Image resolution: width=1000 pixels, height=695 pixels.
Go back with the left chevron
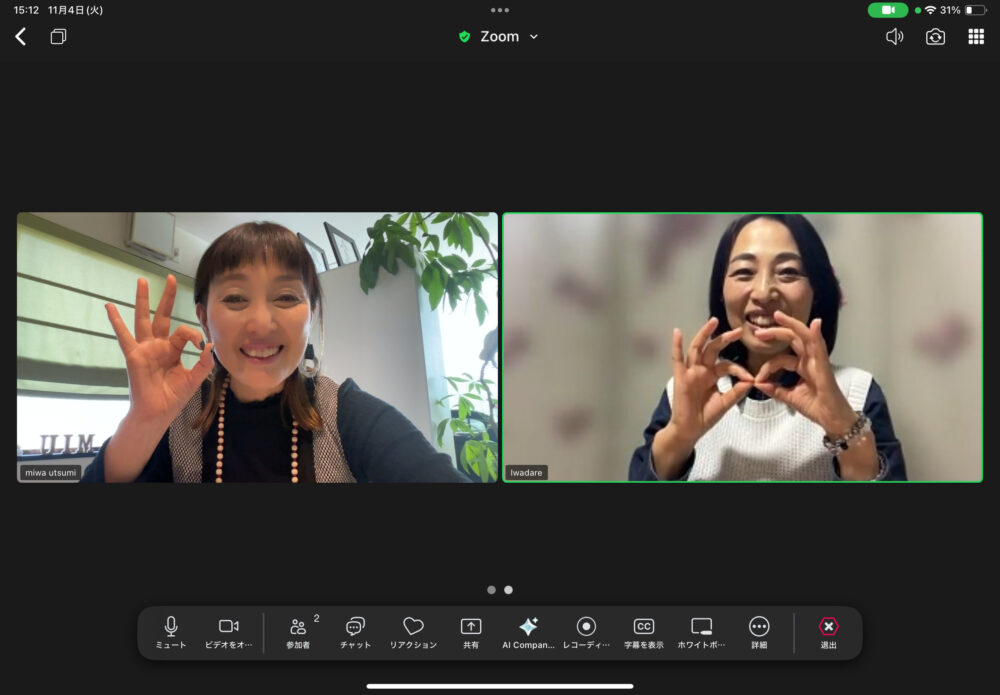(x=20, y=37)
